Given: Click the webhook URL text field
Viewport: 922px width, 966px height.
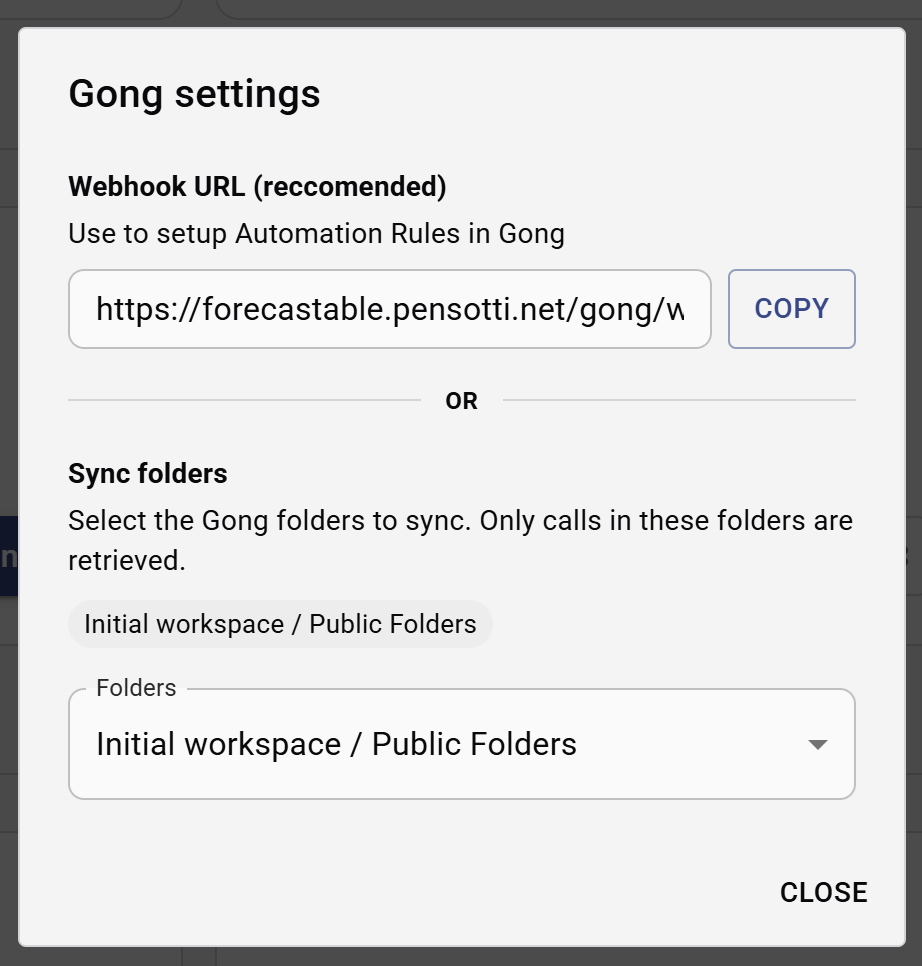Looking at the screenshot, I should pos(390,309).
